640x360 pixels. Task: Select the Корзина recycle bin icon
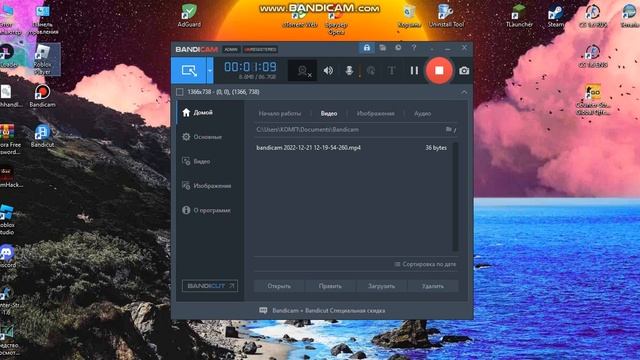coord(409,16)
